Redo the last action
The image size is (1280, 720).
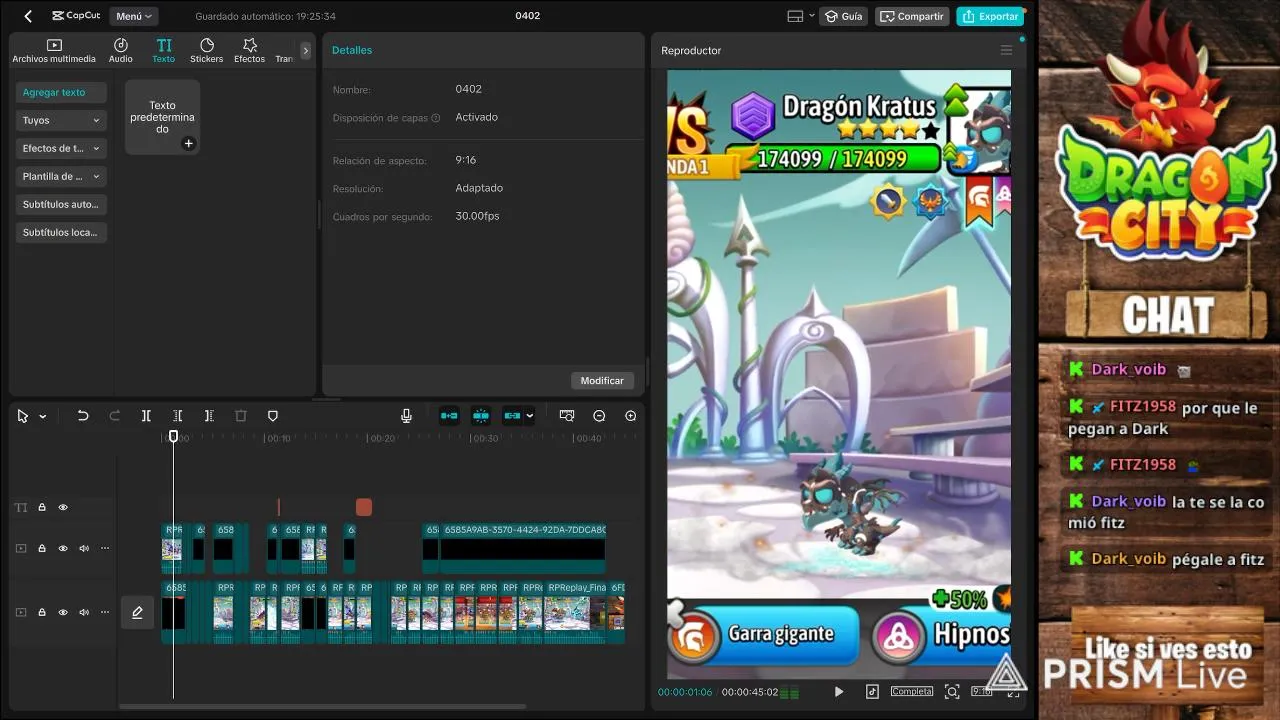click(x=114, y=416)
